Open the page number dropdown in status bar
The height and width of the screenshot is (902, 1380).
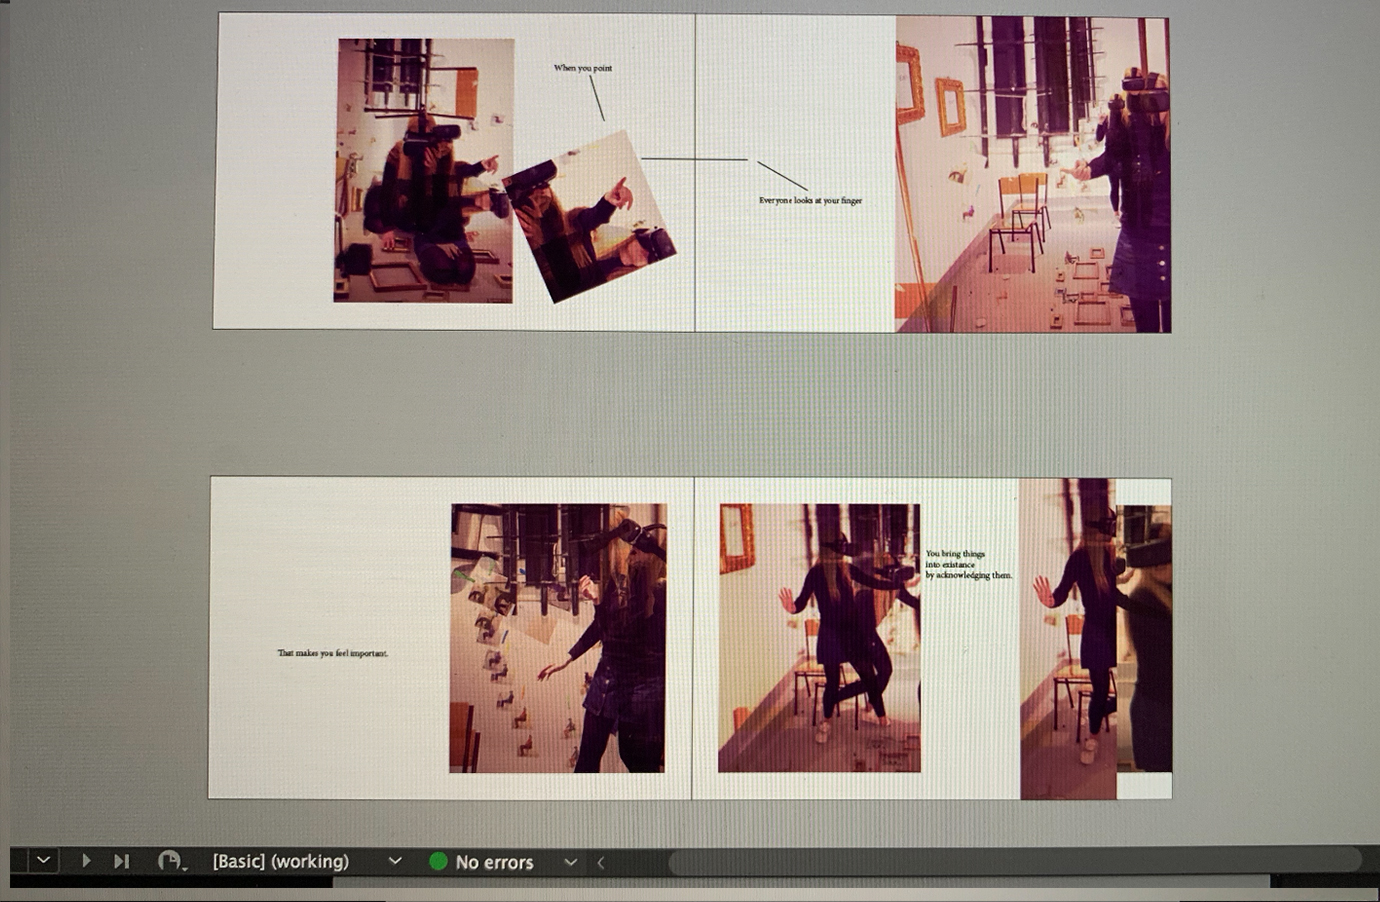coord(42,861)
